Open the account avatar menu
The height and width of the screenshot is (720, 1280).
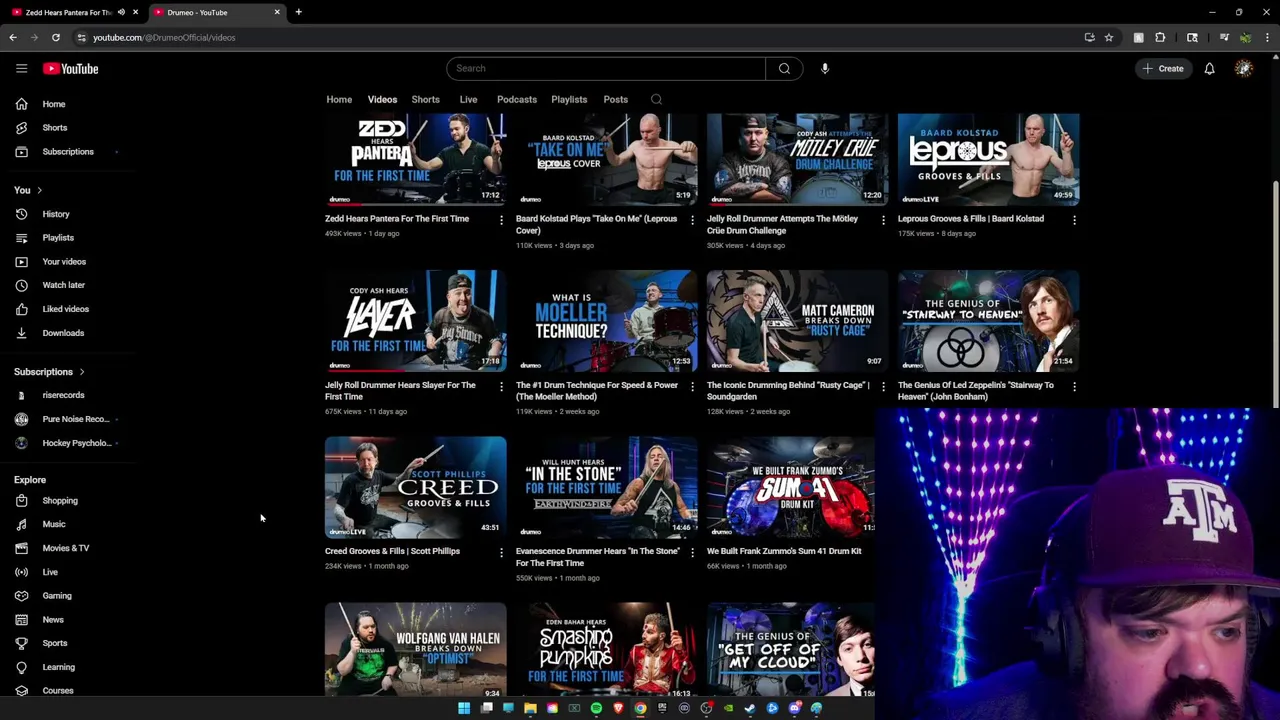coord(1243,68)
